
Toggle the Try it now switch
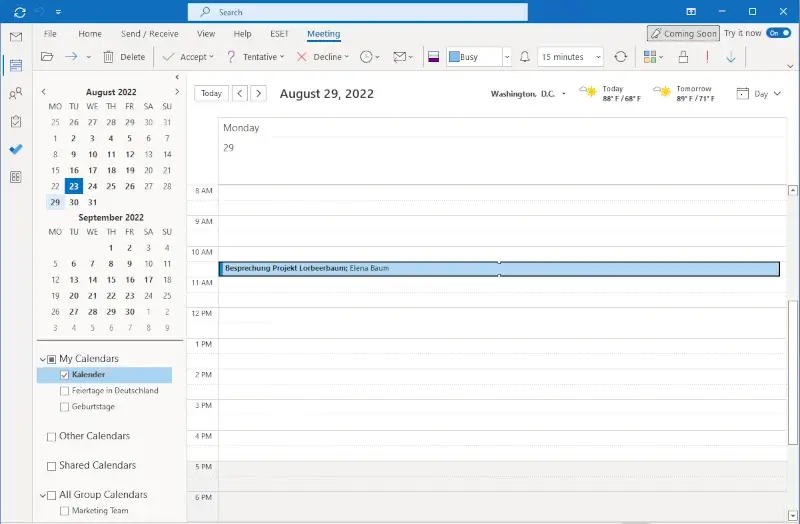pos(779,33)
